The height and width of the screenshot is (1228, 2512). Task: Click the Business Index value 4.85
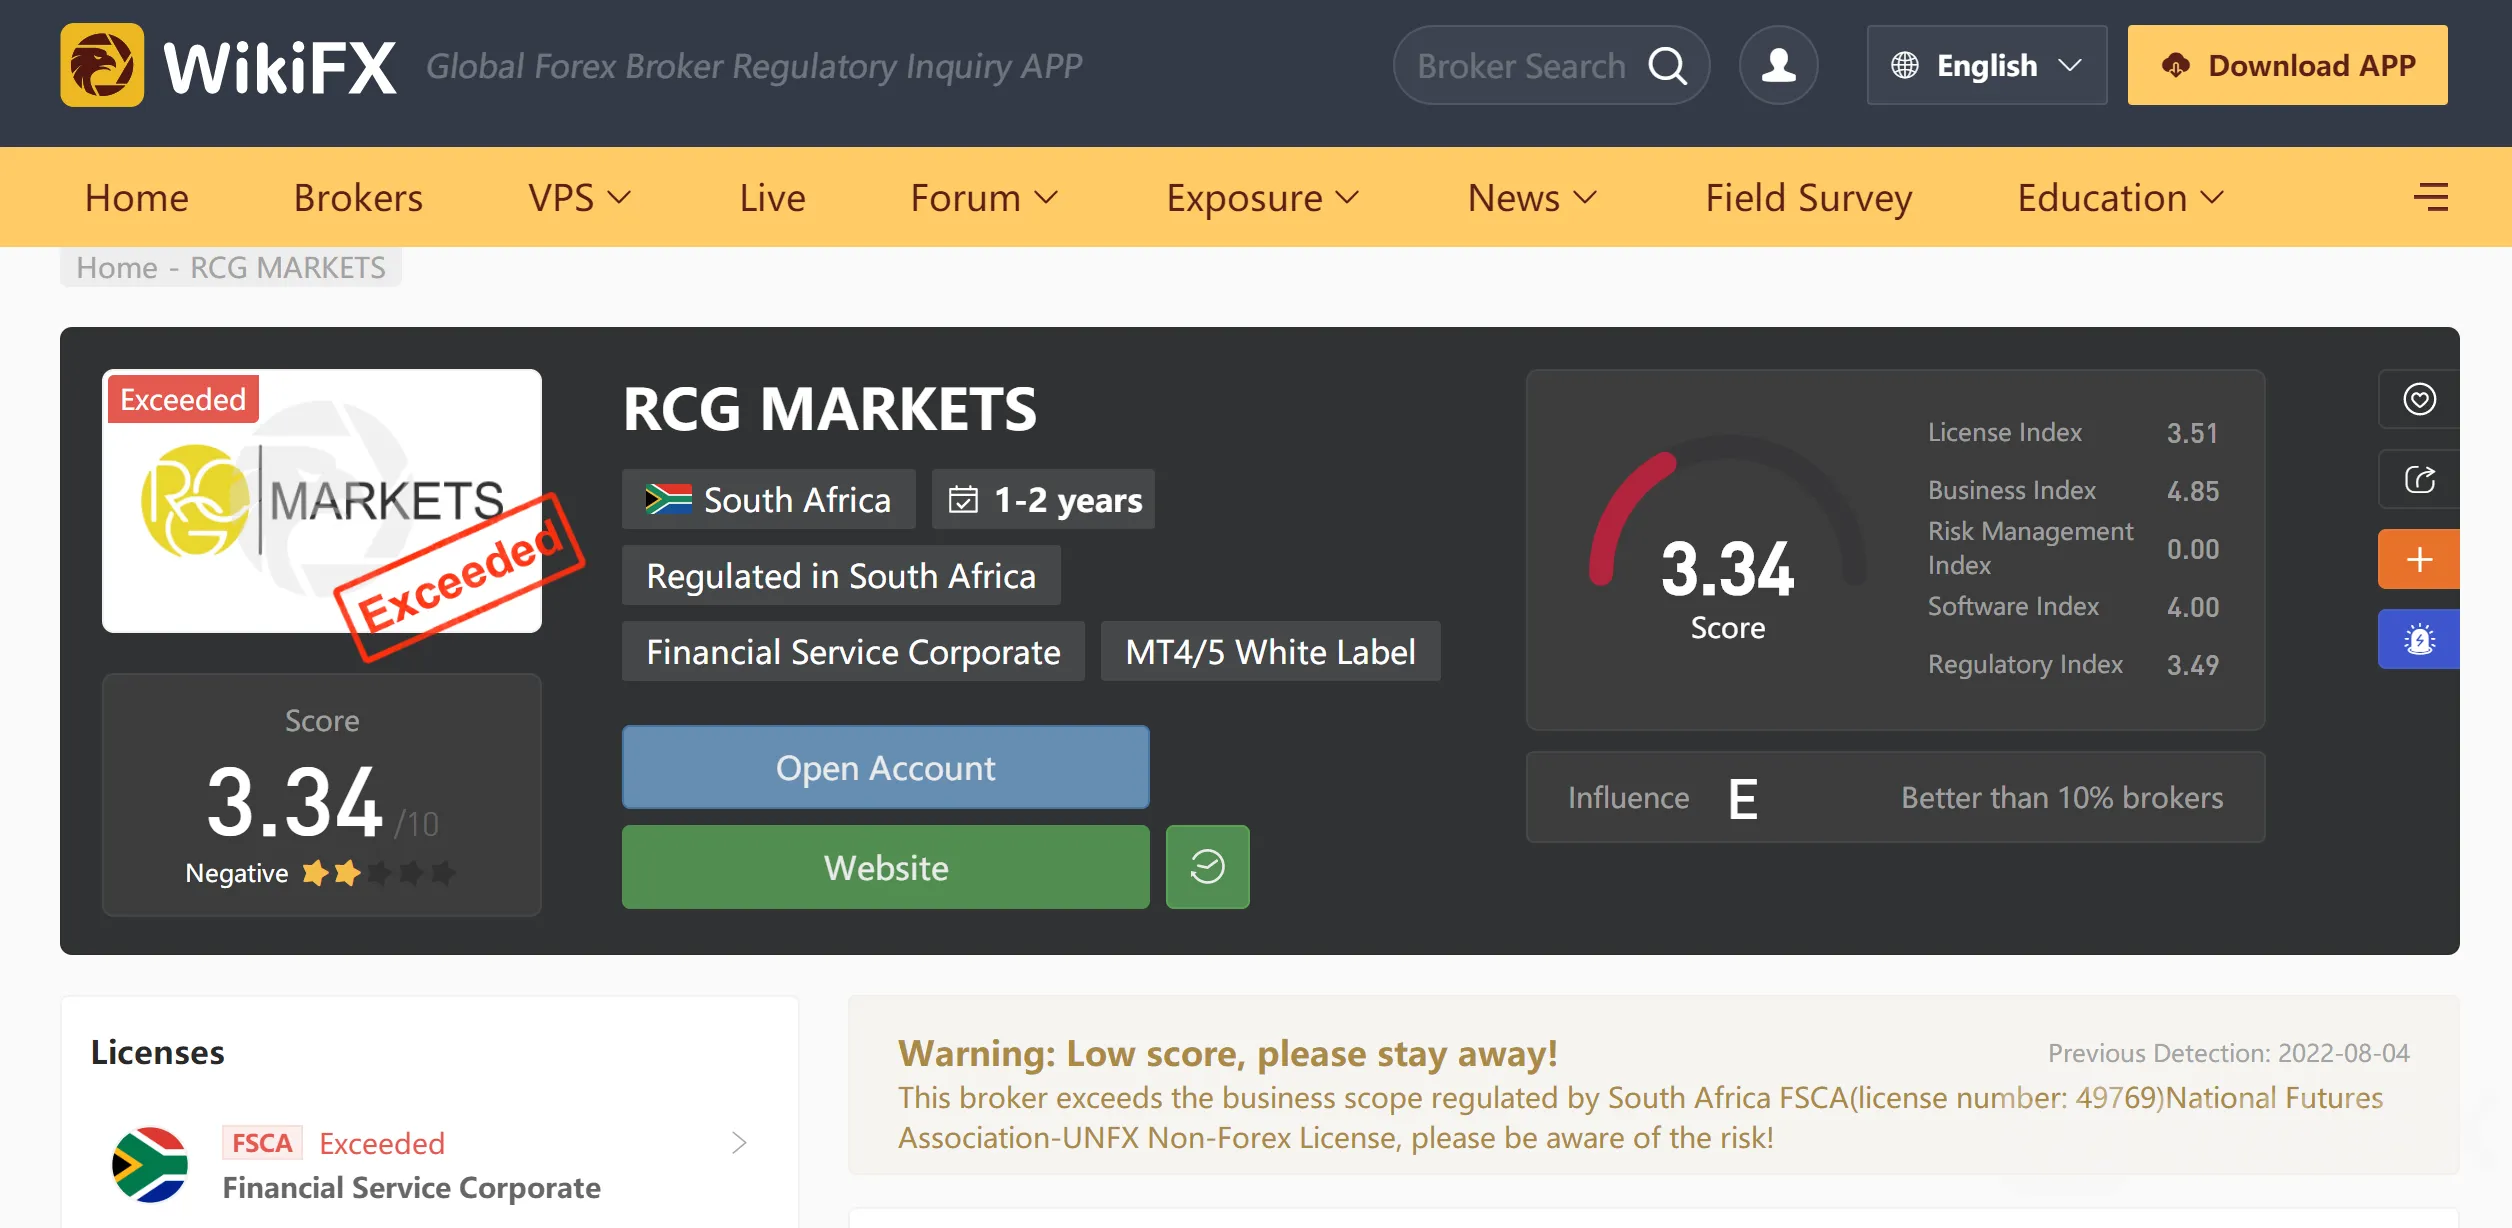(2192, 491)
